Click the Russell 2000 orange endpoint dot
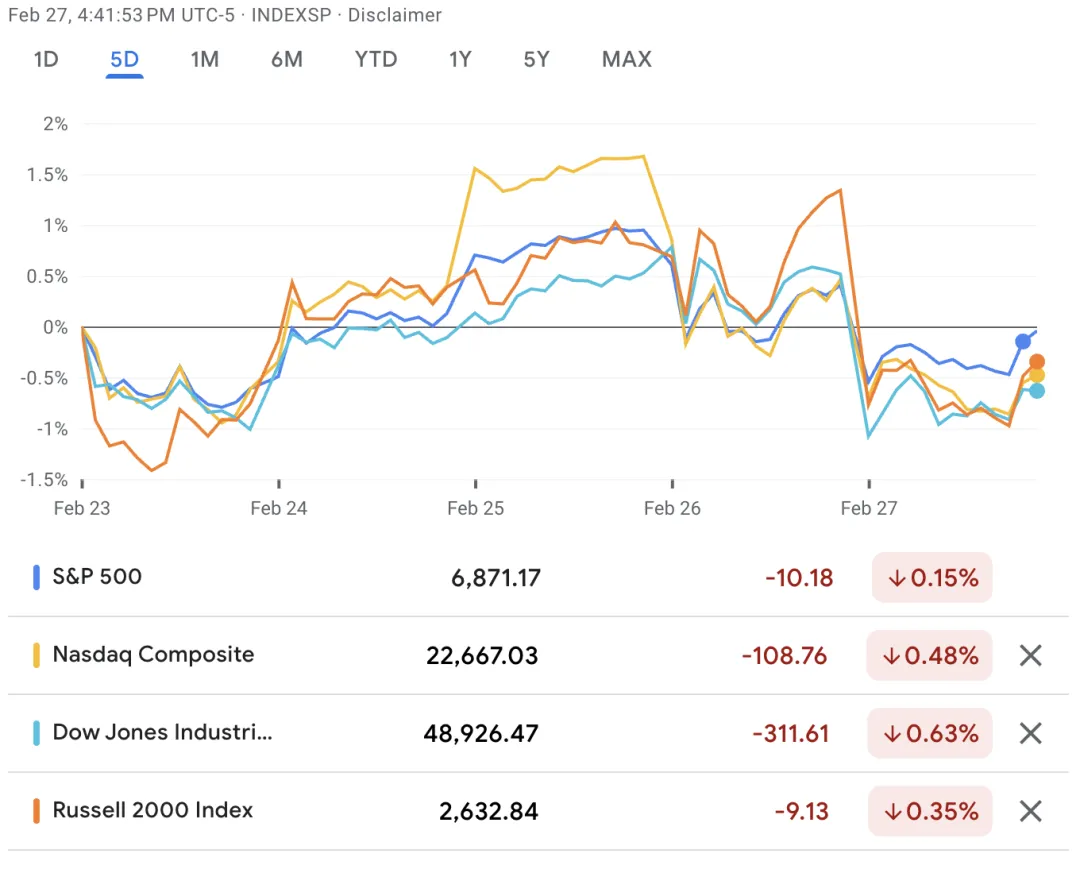The image size is (1080, 869). (x=1037, y=362)
